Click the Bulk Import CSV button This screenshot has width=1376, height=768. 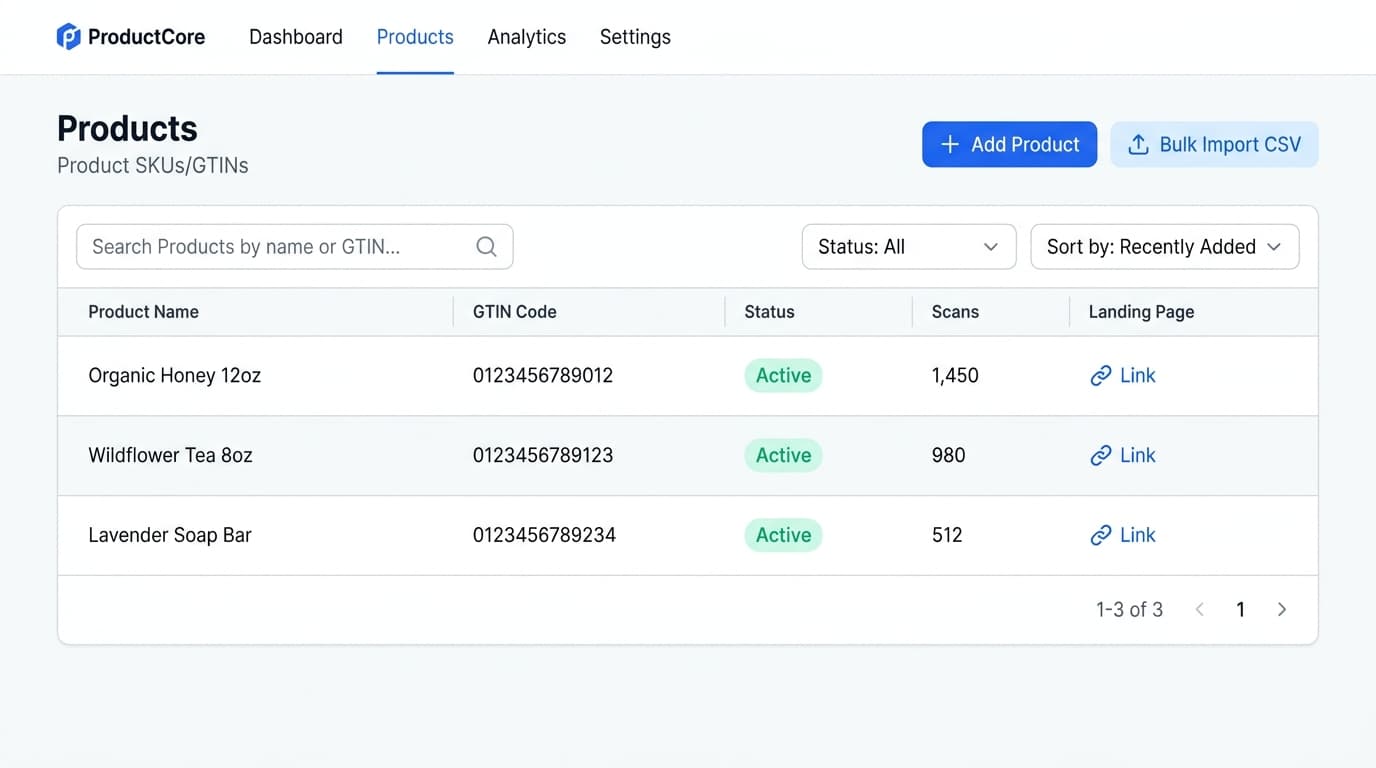pos(1214,144)
